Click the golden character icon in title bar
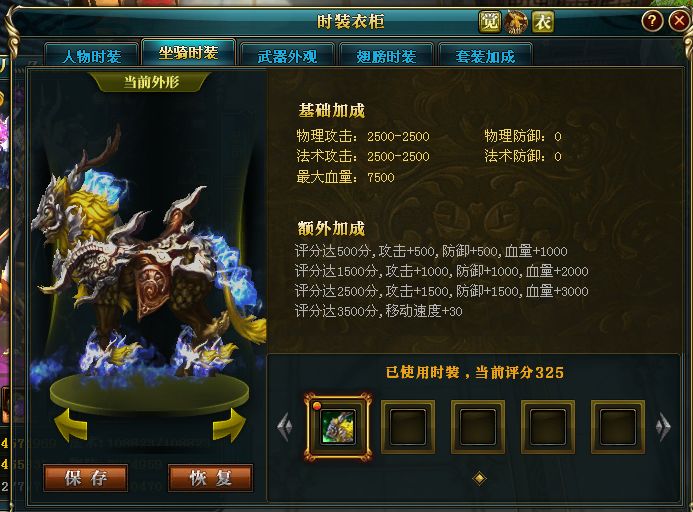The image size is (693, 512). [516, 22]
